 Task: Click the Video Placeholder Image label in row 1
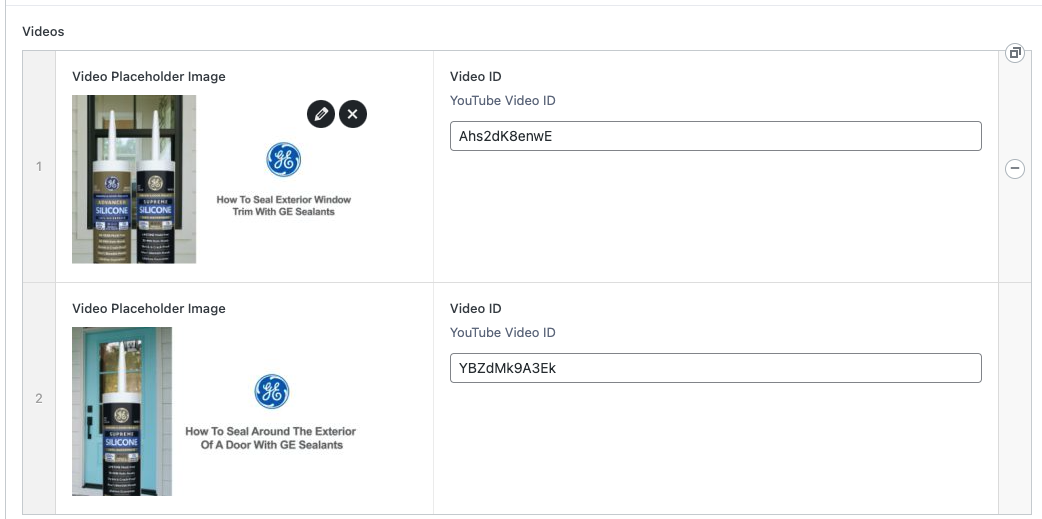point(149,77)
